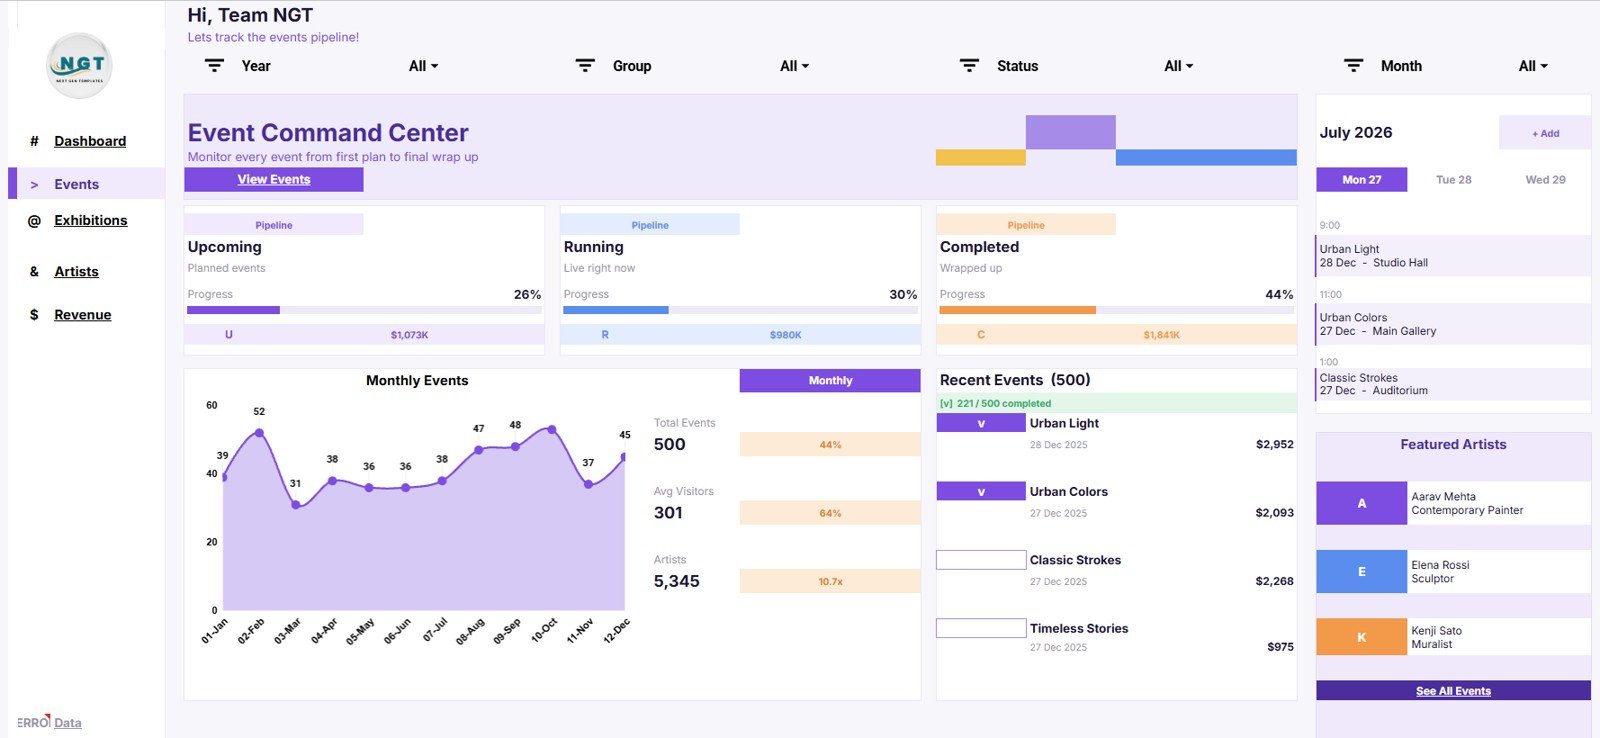Click the yellow banner block

(x=981, y=158)
